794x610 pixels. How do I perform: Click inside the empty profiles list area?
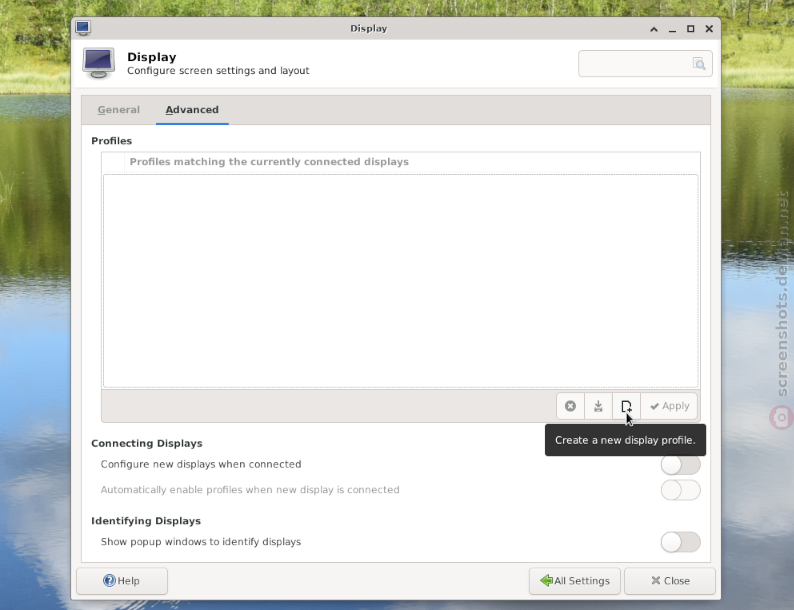(401, 281)
